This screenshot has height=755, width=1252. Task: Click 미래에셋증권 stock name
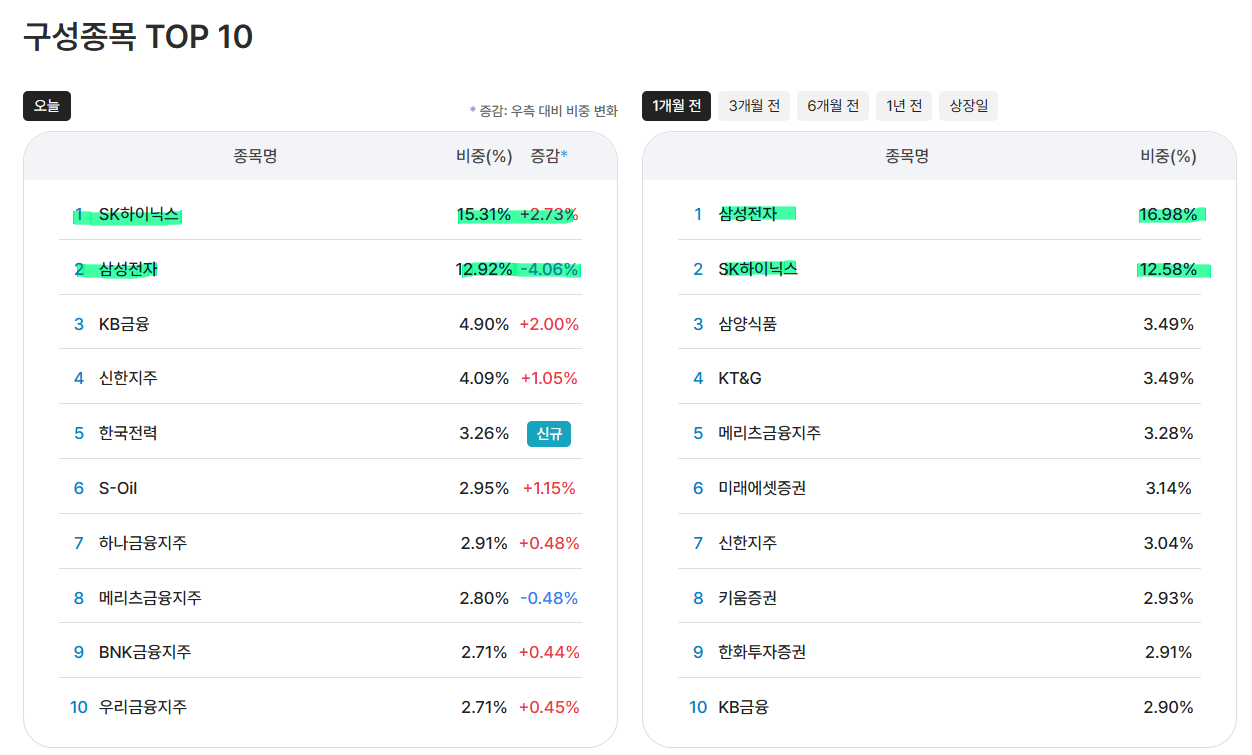(762, 489)
